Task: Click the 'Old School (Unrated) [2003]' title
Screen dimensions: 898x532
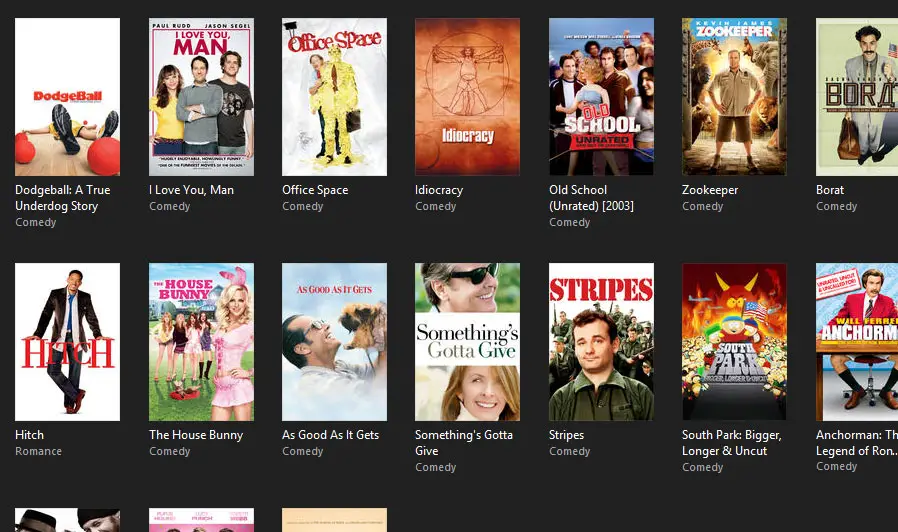Action: [x=591, y=198]
